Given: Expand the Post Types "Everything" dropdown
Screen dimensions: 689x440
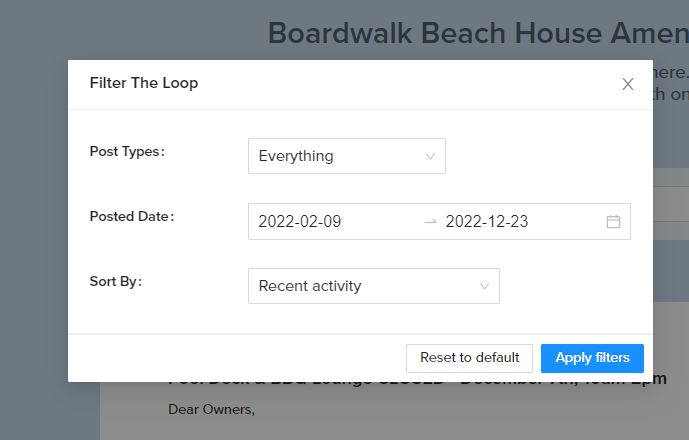Looking at the screenshot, I should 347,156.
